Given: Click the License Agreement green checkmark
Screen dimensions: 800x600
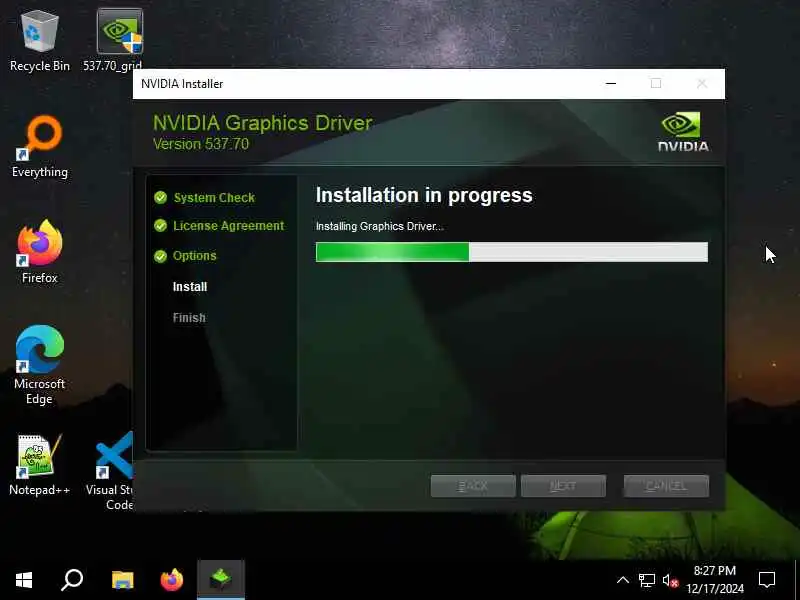Looking at the screenshot, I should pyautogui.click(x=160, y=226).
